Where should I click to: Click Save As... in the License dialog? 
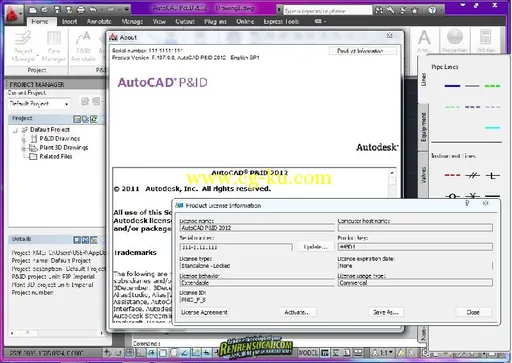[x=386, y=312]
